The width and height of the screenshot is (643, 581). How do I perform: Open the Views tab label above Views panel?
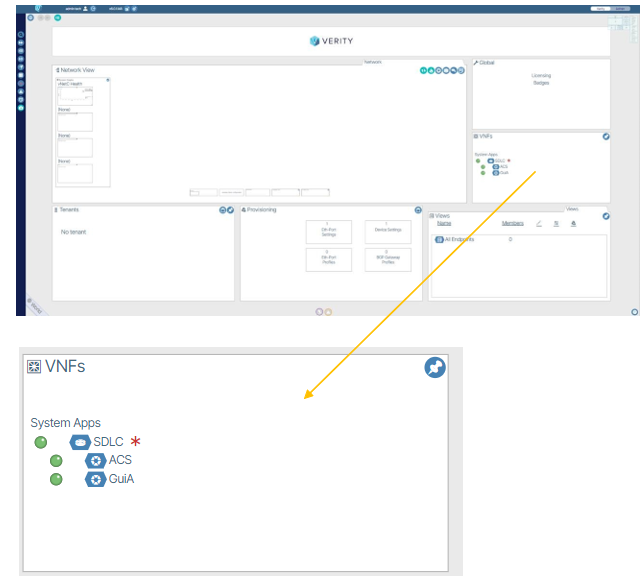pos(572,209)
